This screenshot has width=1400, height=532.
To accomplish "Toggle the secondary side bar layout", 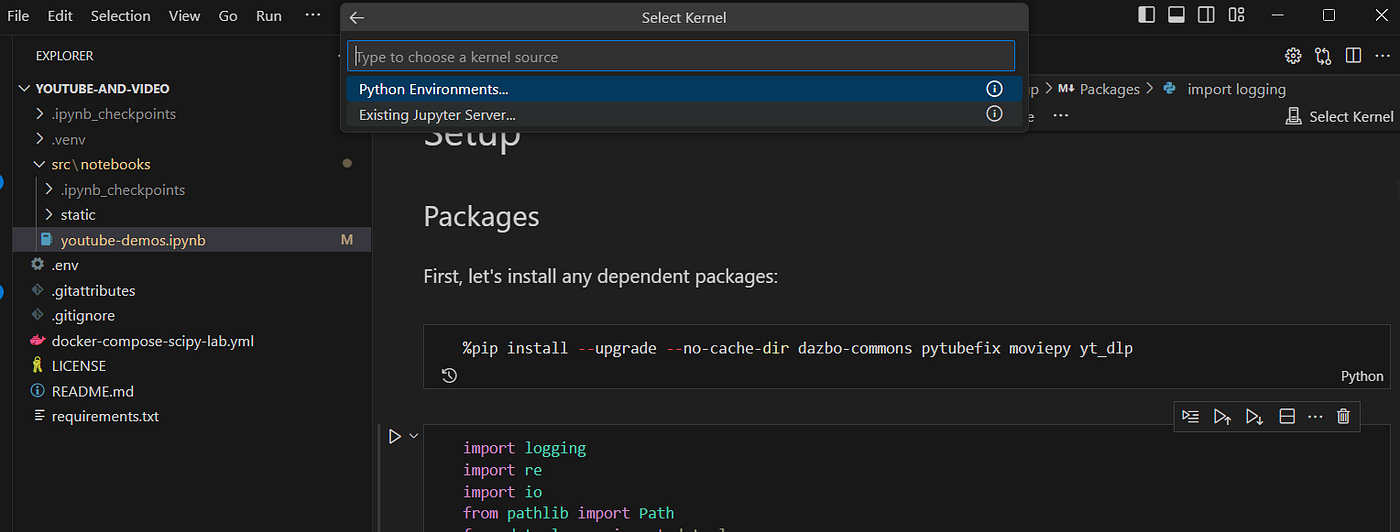I will coord(1207,15).
